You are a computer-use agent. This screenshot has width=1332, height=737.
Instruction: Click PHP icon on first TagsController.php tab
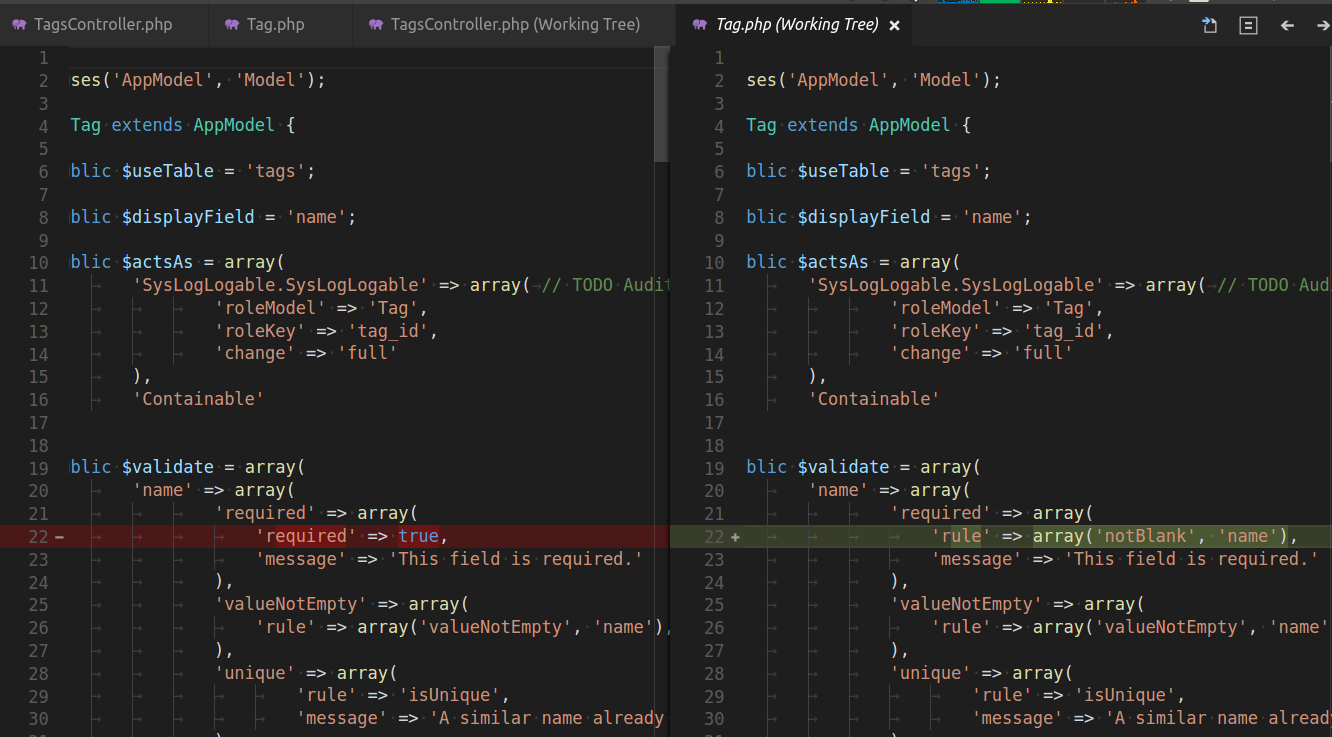[19, 25]
